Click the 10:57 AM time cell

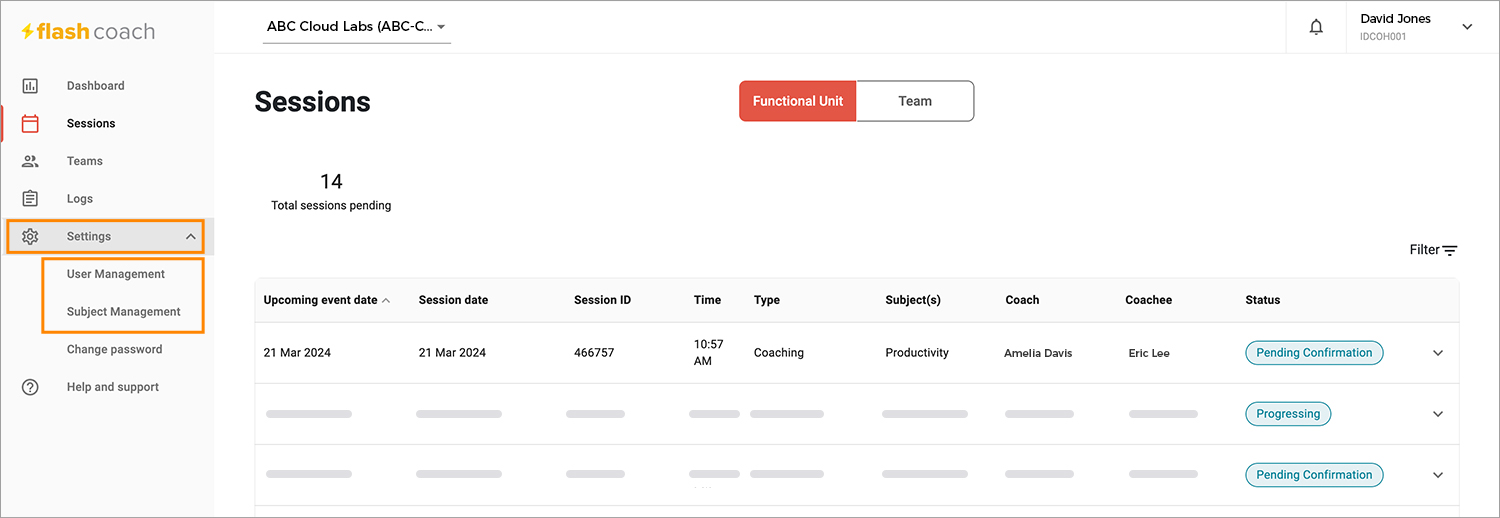(x=708, y=352)
